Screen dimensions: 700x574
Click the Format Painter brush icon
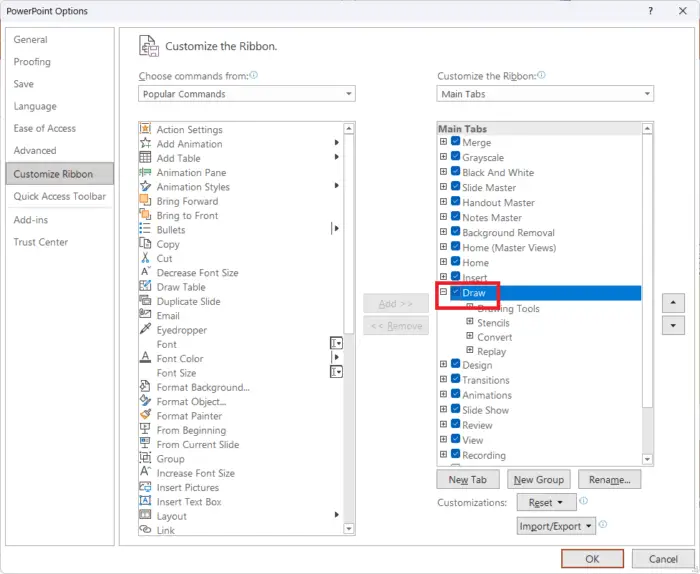click(145, 415)
